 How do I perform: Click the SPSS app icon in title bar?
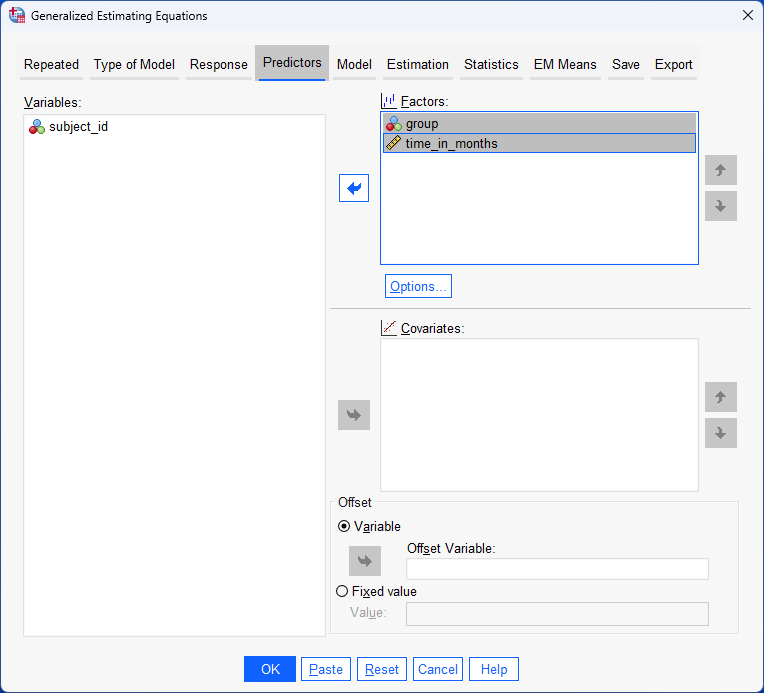17,15
